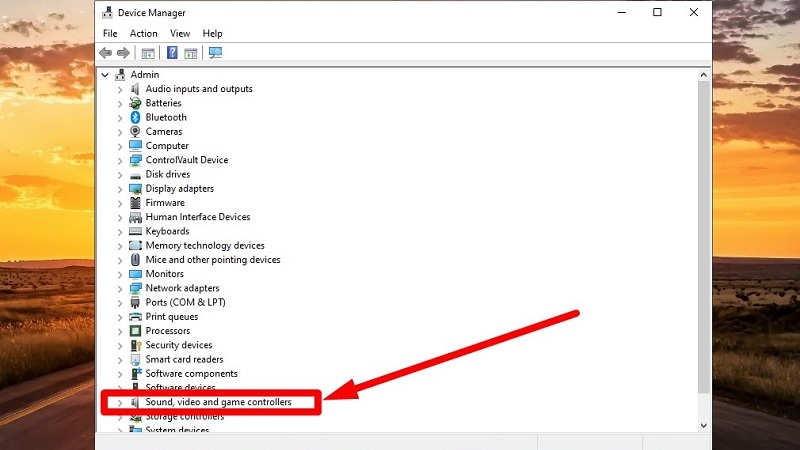Open the File menu
Viewport: 800px width, 450px height.
click(x=110, y=33)
